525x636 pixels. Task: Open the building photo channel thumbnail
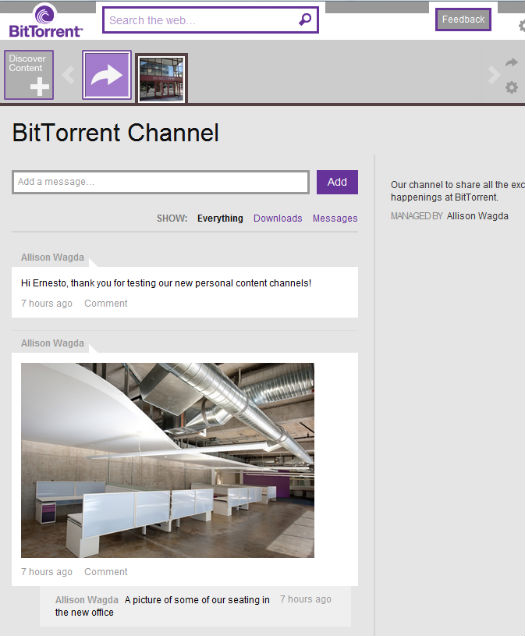[161, 79]
